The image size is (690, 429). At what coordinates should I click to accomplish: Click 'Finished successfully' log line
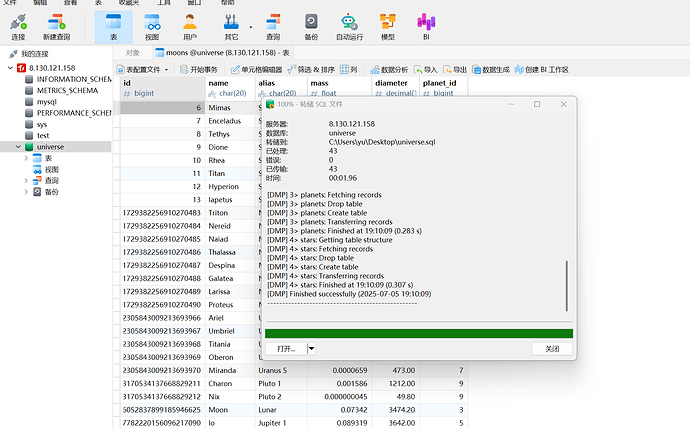click(349, 294)
